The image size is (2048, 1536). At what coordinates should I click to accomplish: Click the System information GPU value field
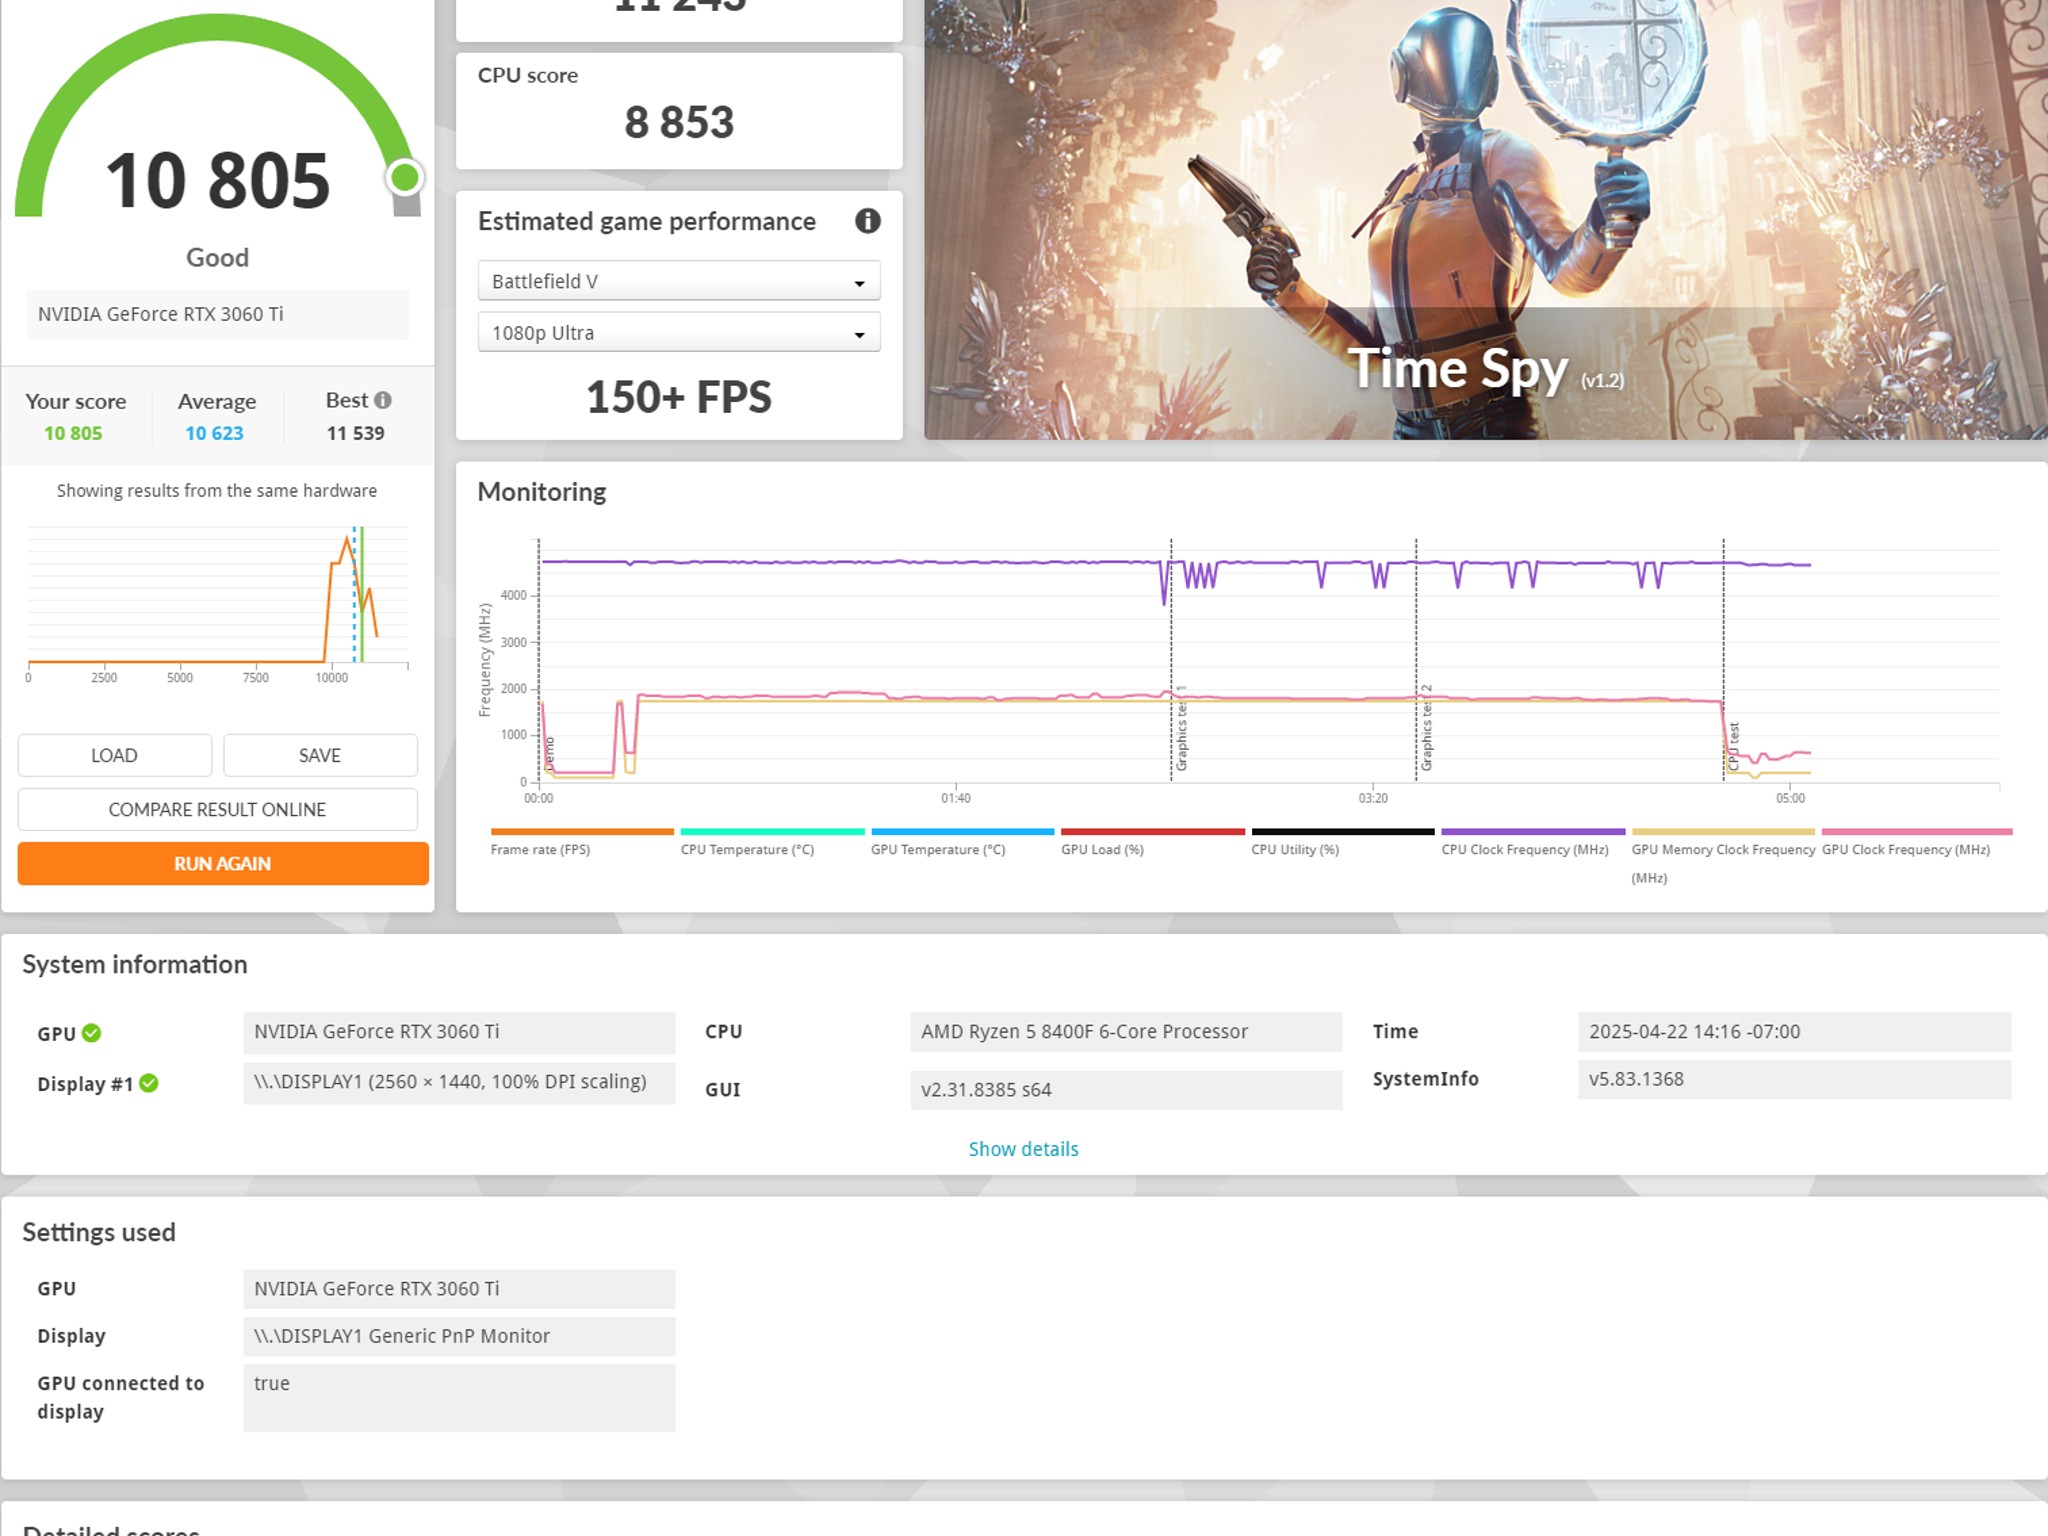pyautogui.click(x=459, y=1032)
